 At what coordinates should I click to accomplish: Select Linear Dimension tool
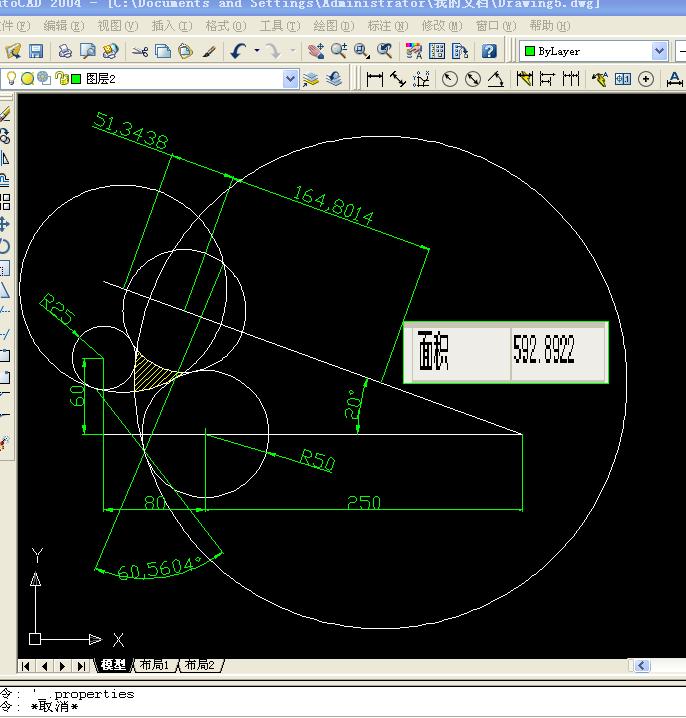(x=375, y=79)
